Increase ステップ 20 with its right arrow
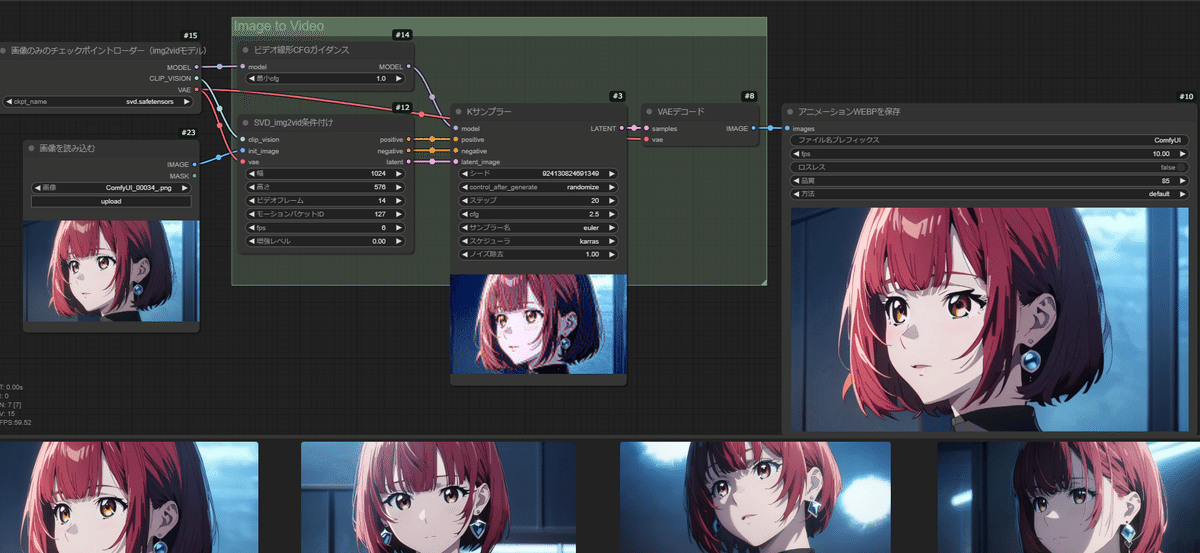 [613, 200]
